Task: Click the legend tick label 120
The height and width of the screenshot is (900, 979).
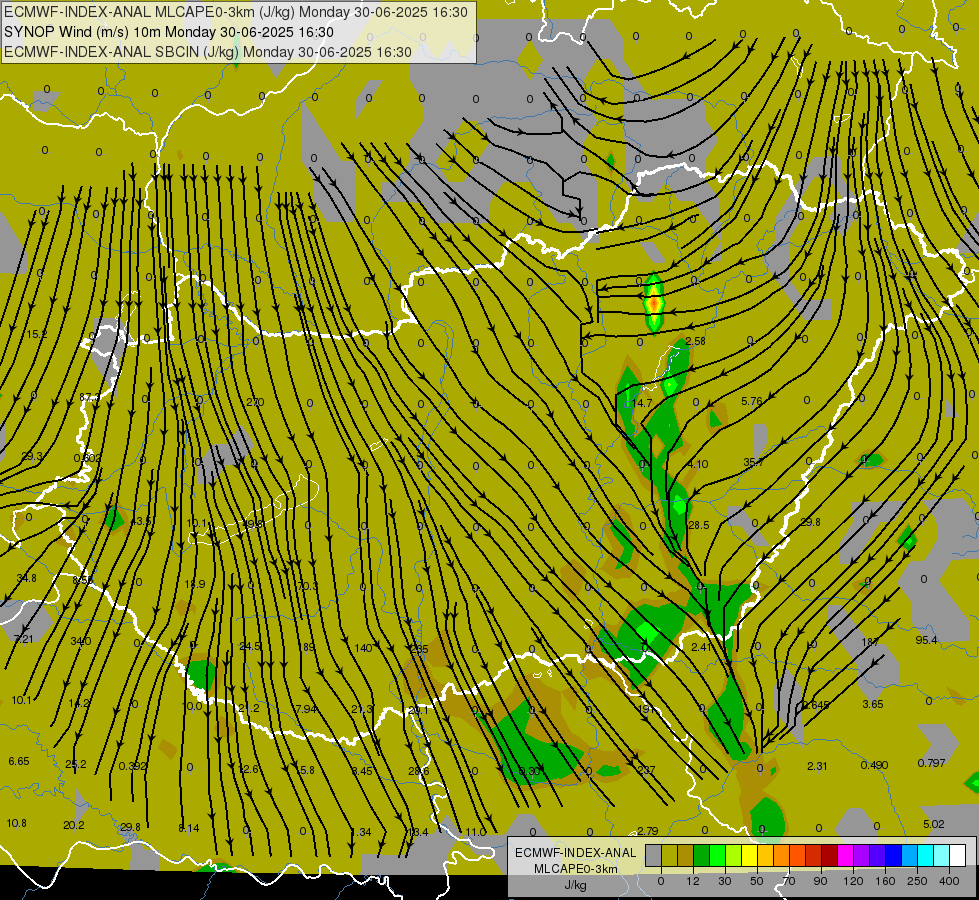Action: (853, 881)
